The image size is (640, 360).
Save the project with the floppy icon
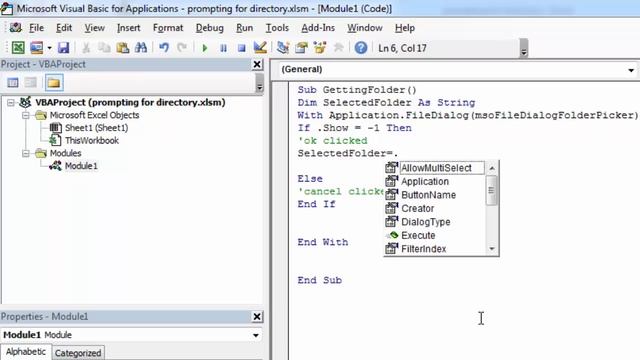pos(63,48)
